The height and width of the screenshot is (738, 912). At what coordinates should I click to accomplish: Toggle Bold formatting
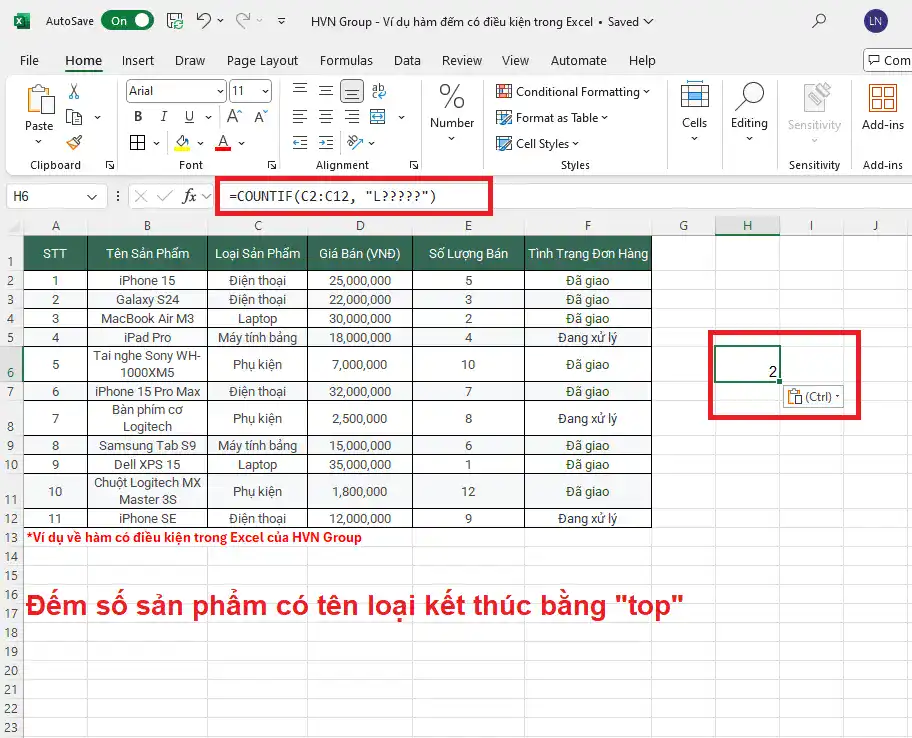click(x=138, y=116)
